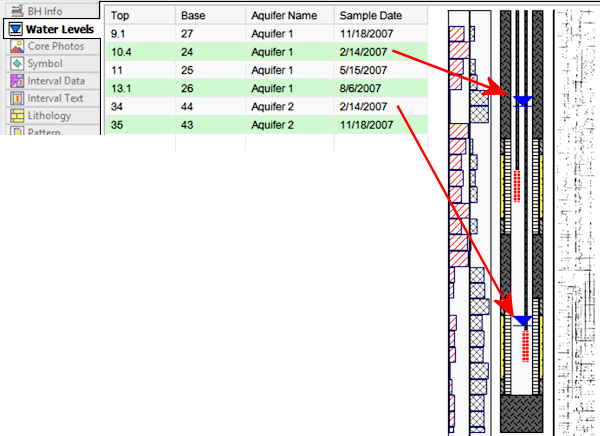Screen dimensions: 600x436
Task: Select the 8/6/2007 sample date cell
Action: pyautogui.click(x=380, y=88)
